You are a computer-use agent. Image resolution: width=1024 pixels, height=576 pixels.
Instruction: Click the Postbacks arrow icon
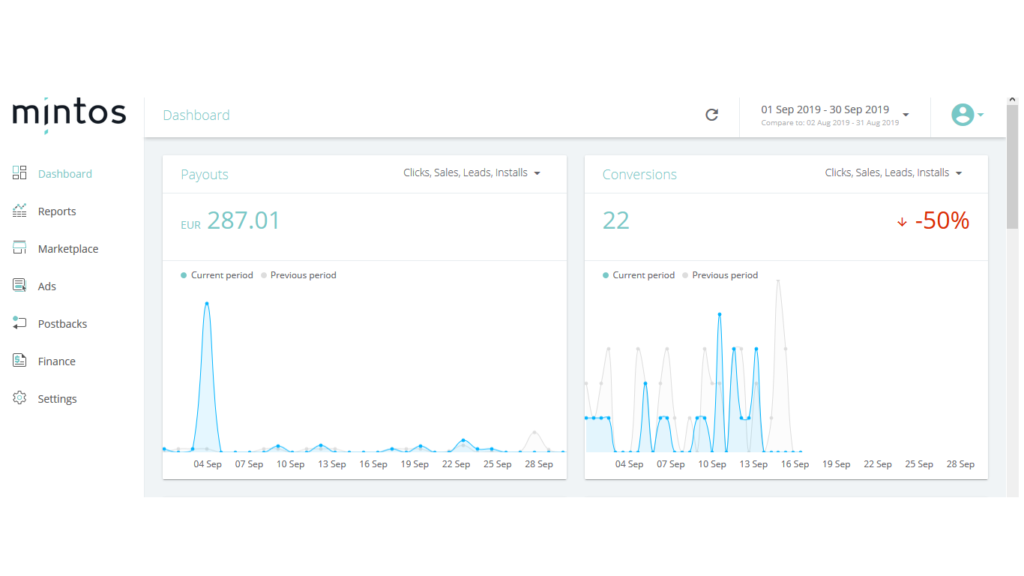click(20, 323)
